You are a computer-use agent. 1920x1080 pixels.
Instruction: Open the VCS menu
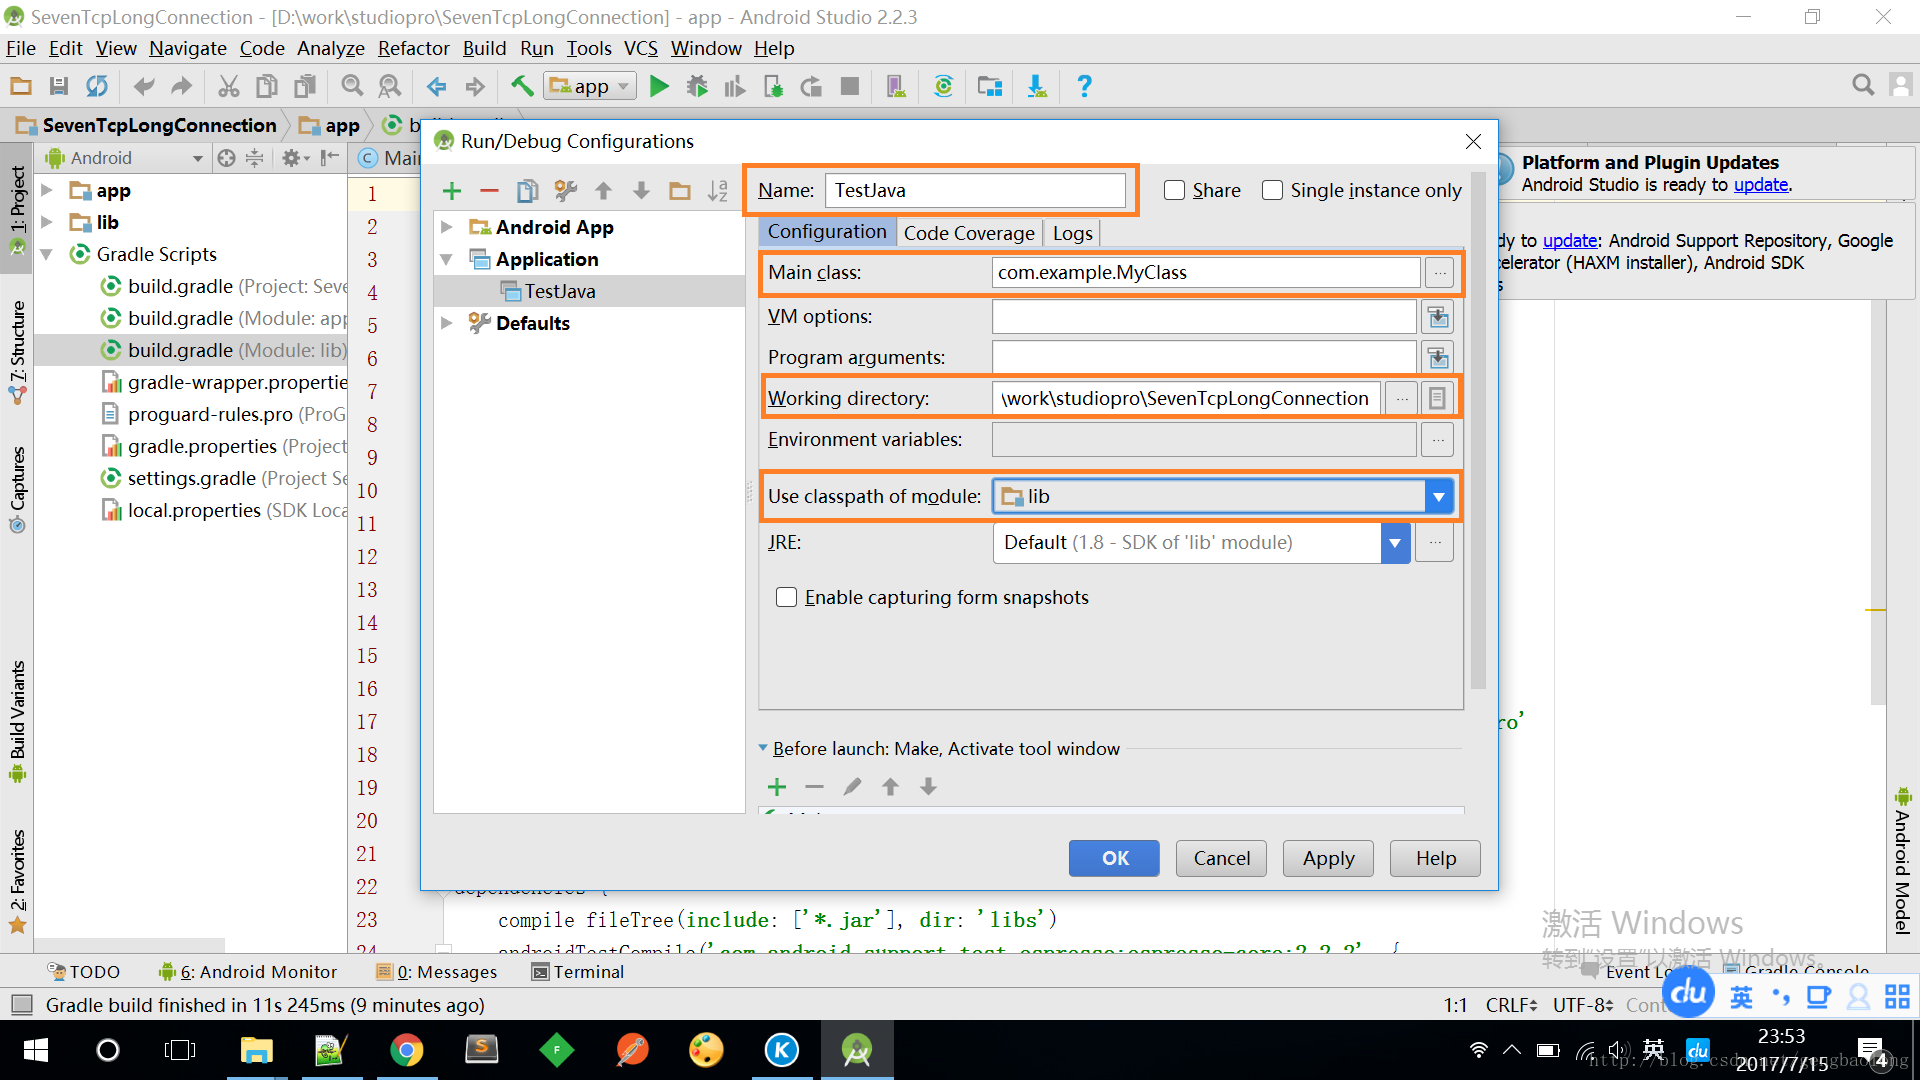641,48
